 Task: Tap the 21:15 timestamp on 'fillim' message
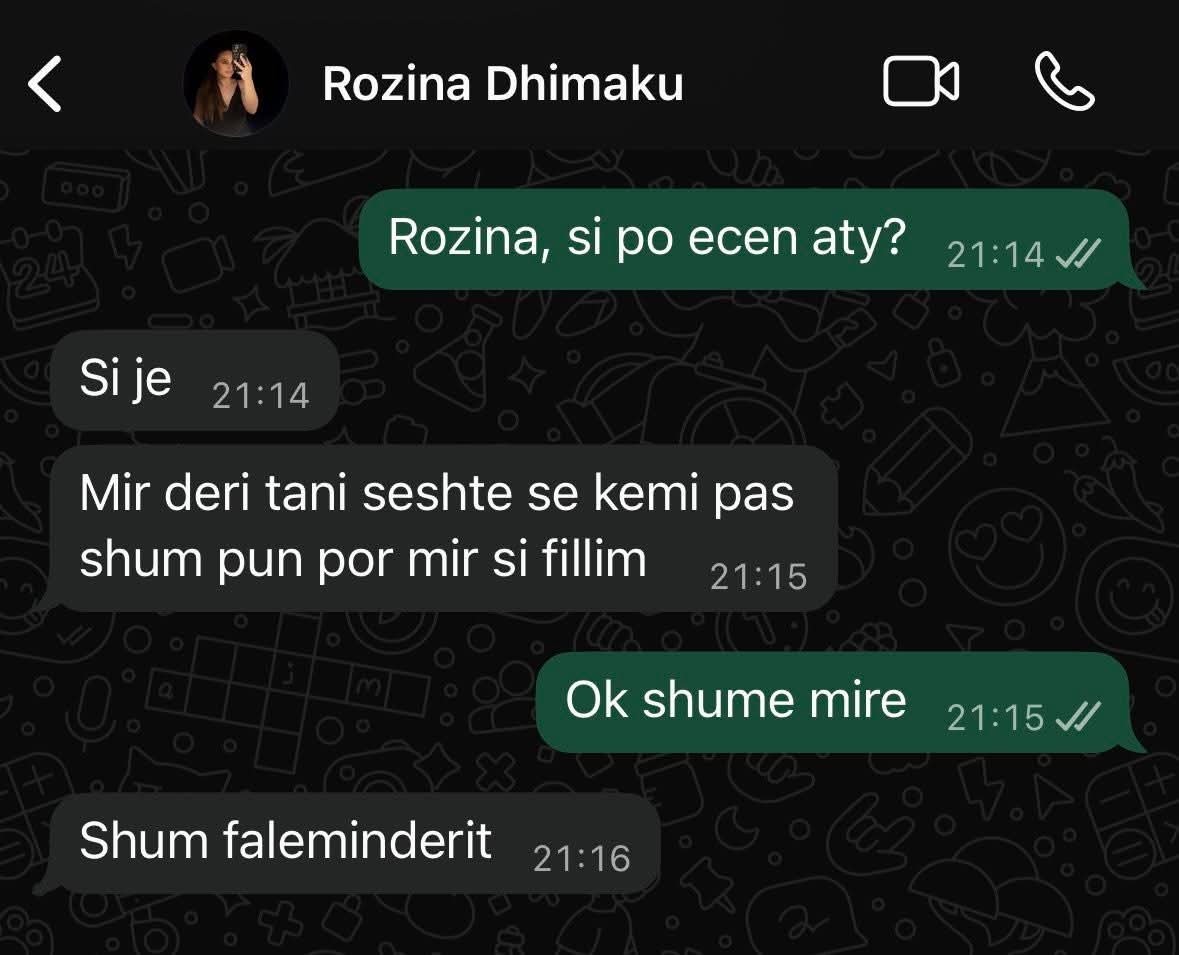click(x=759, y=577)
